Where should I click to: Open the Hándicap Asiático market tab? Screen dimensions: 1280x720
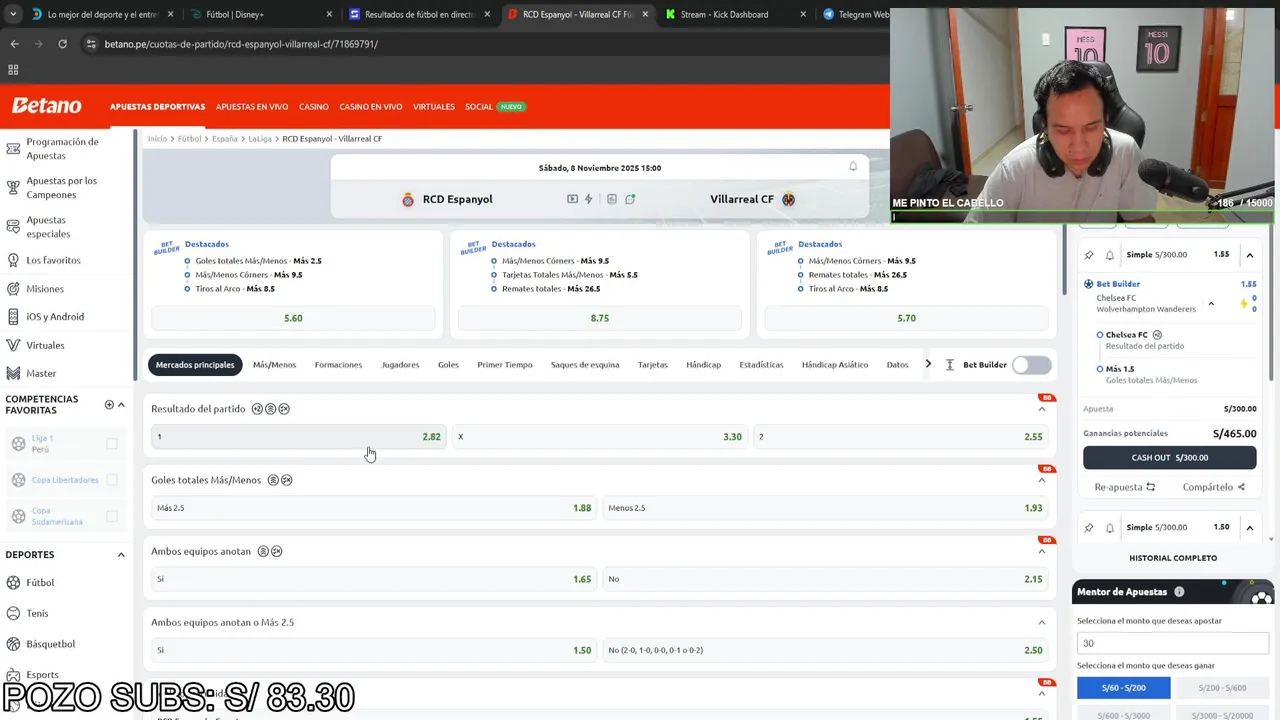tap(835, 365)
